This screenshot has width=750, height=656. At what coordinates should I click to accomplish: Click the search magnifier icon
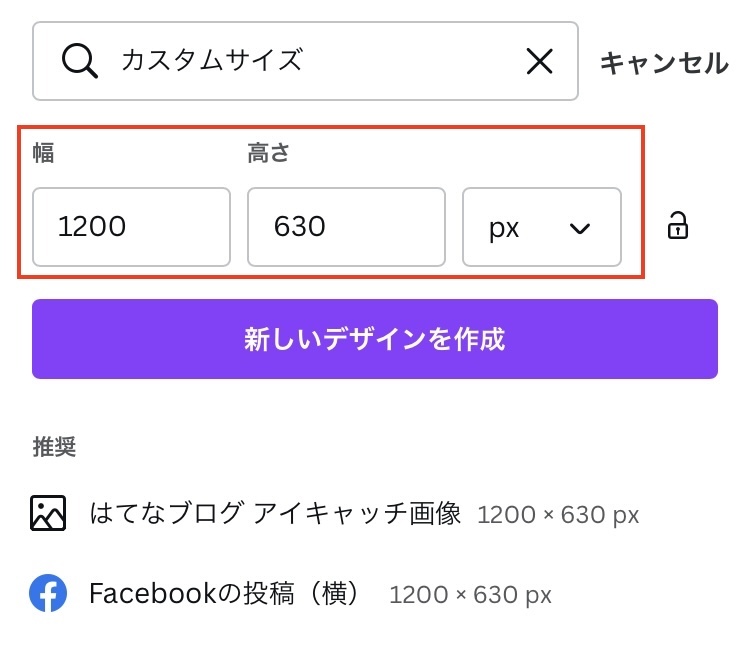click(80, 62)
